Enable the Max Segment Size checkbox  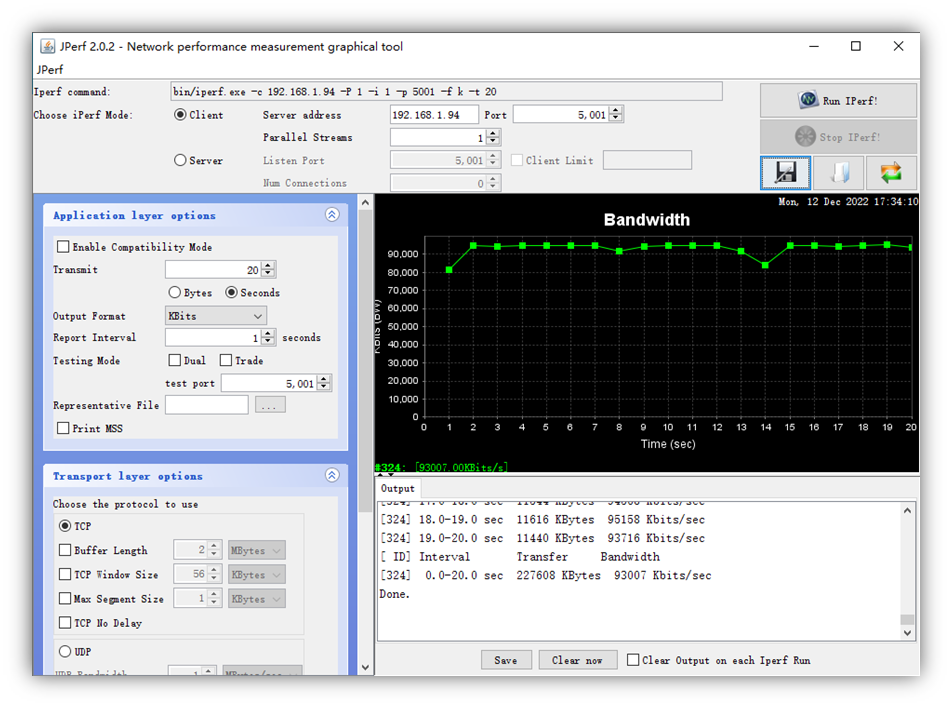(x=65, y=599)
